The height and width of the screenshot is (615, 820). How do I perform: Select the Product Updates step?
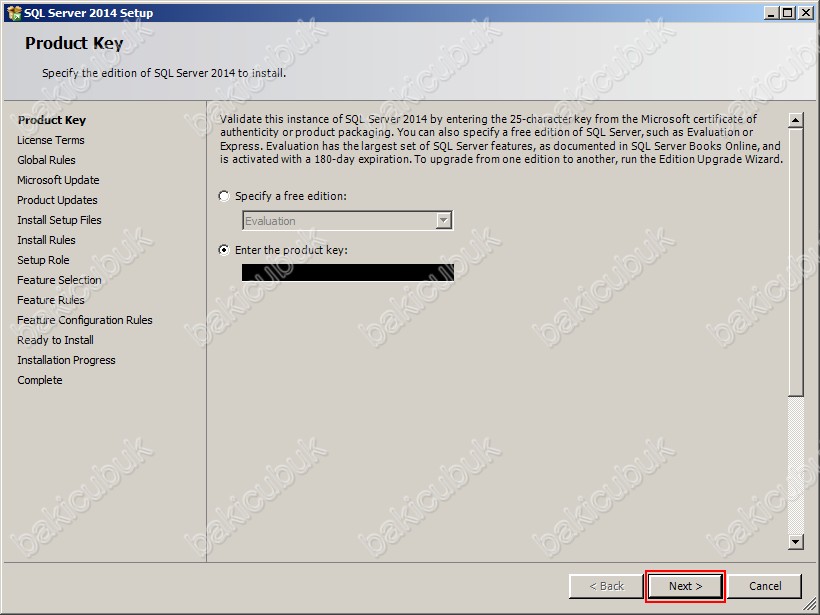[57, 200]
